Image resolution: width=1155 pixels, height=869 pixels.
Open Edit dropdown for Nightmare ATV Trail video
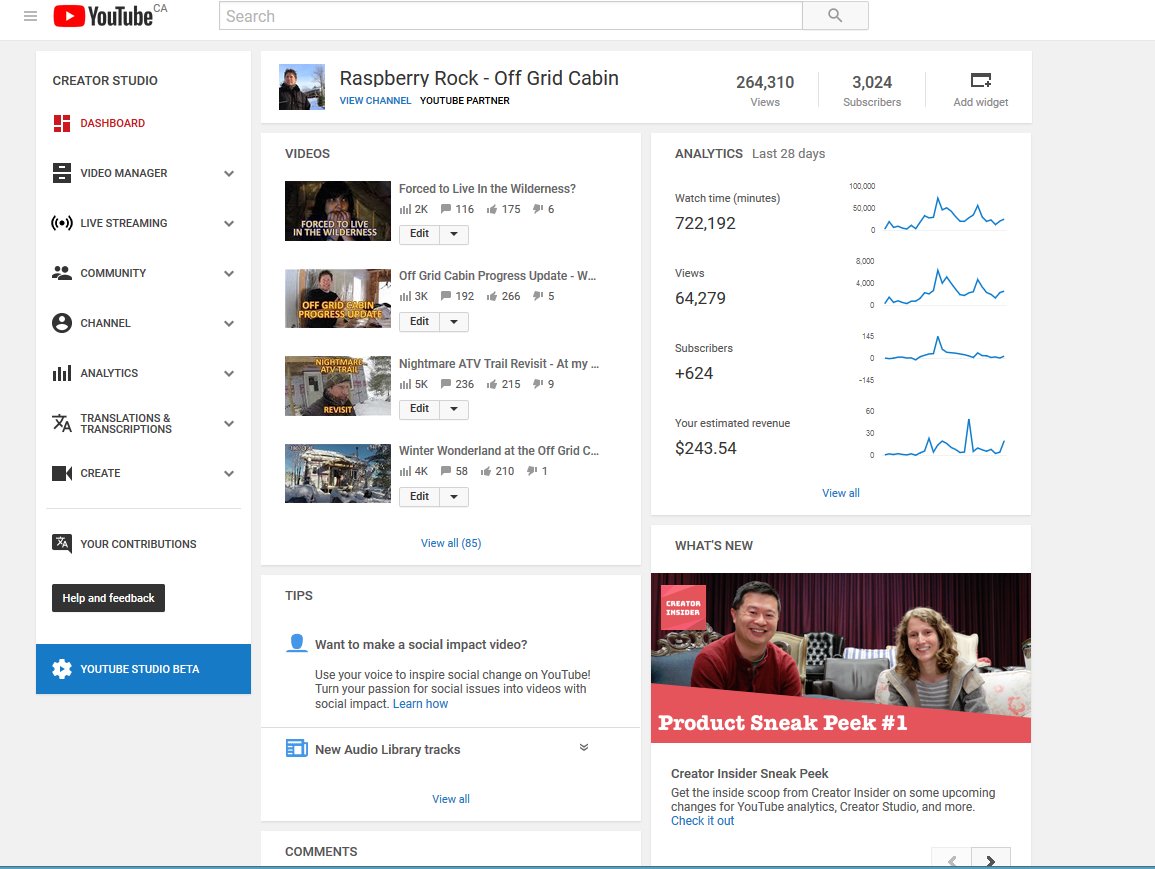point(454,409)
